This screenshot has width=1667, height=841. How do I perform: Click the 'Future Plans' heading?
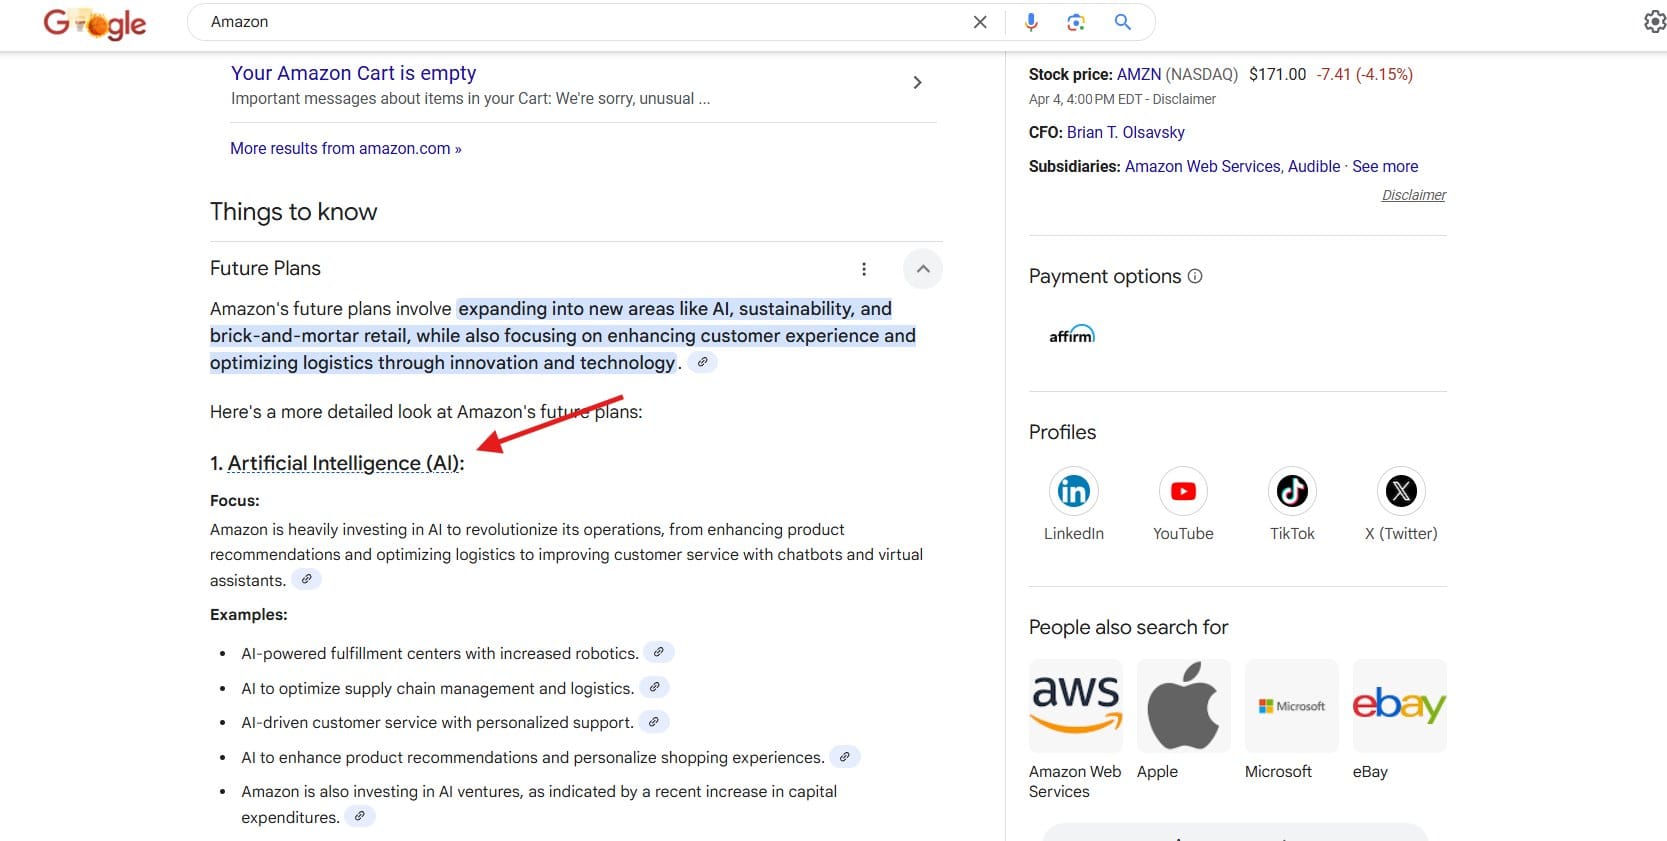(x=265, y=268)
